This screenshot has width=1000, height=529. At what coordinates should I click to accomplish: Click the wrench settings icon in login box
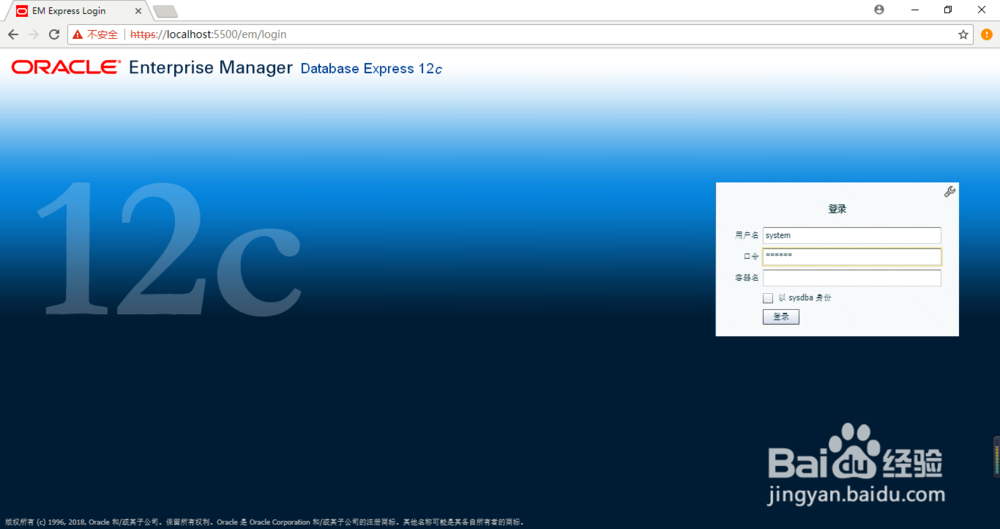pyautogui.click(x=950, y=191)
